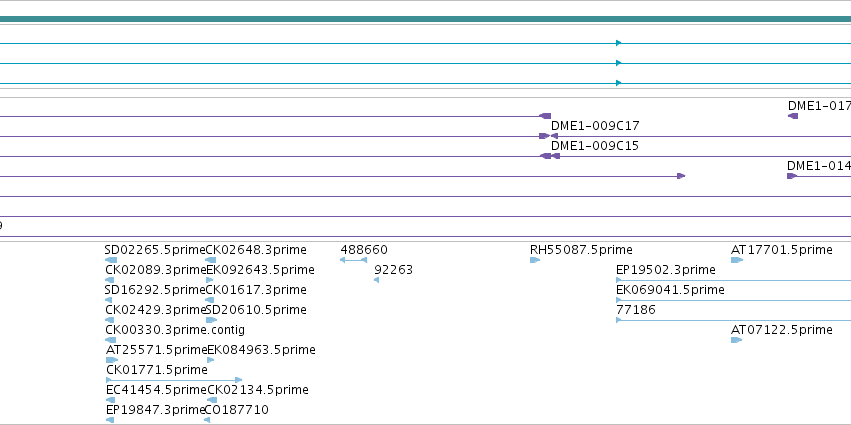Open the CK02648.3prime feature label
The image size is (851, 425).
[256, 250]
